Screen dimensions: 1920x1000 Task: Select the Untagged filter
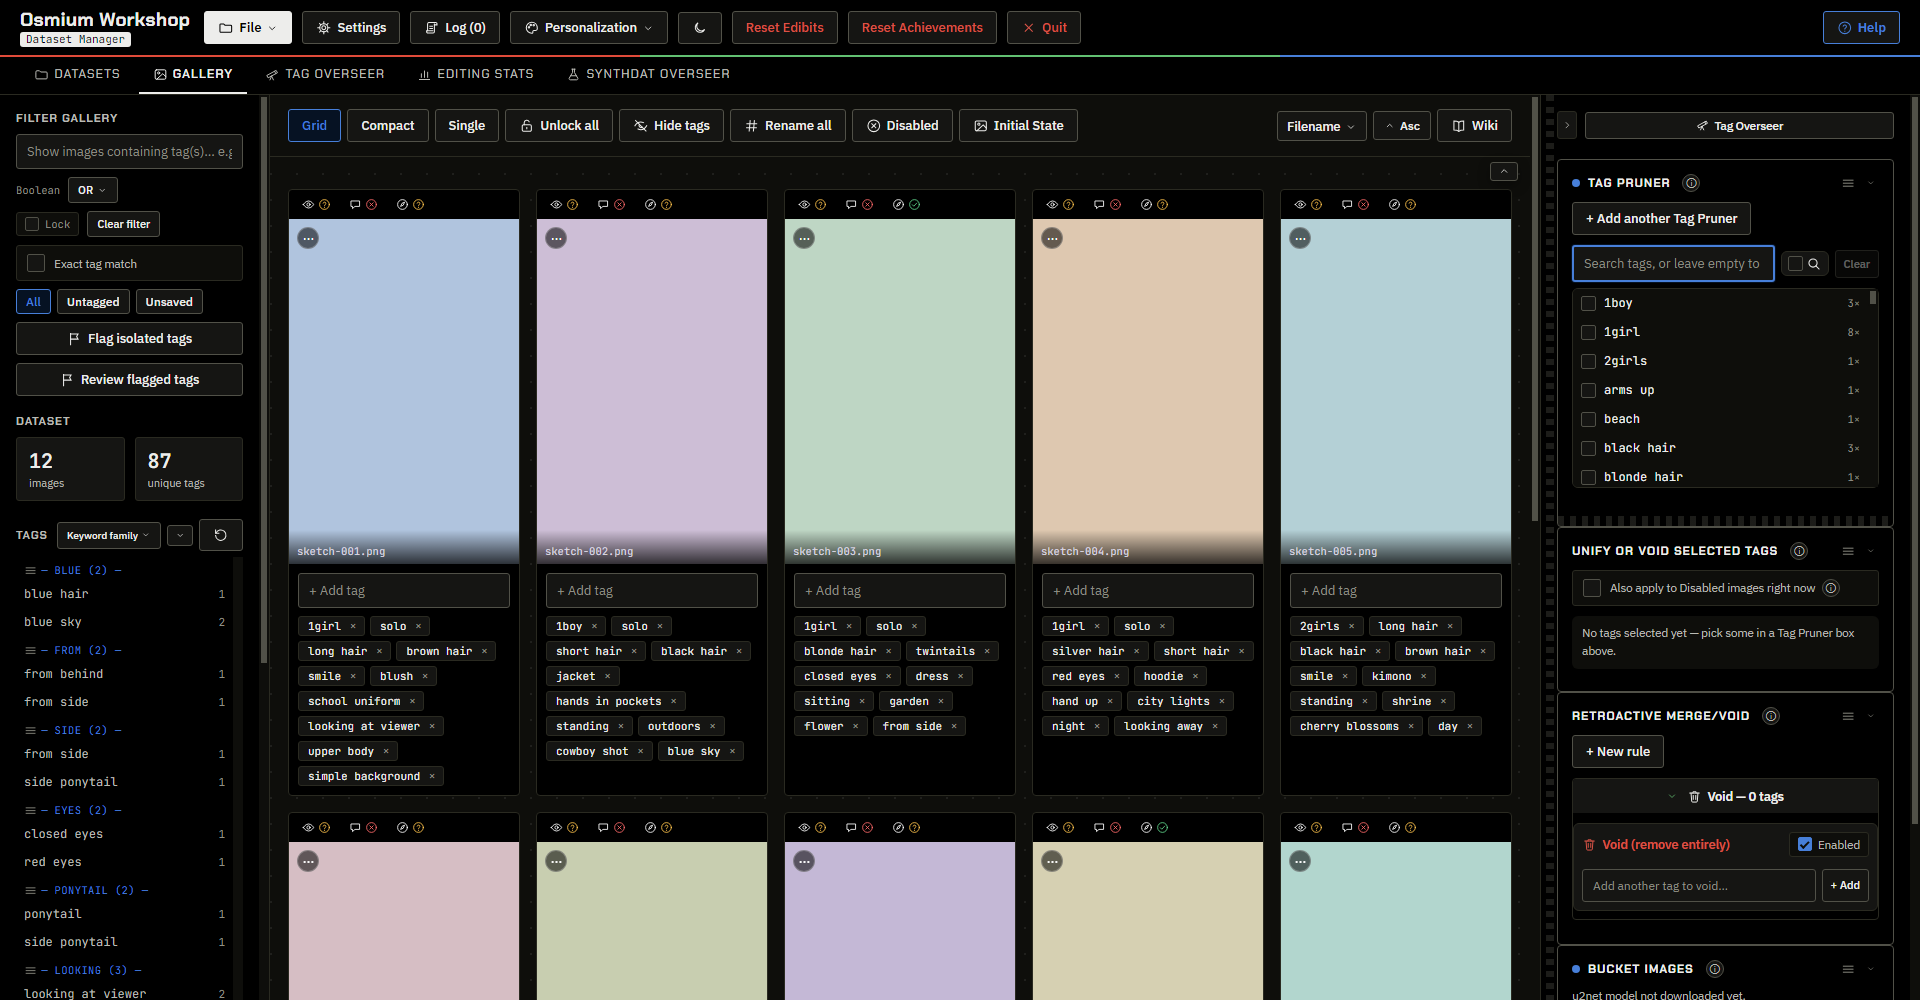tap(93, 302)
